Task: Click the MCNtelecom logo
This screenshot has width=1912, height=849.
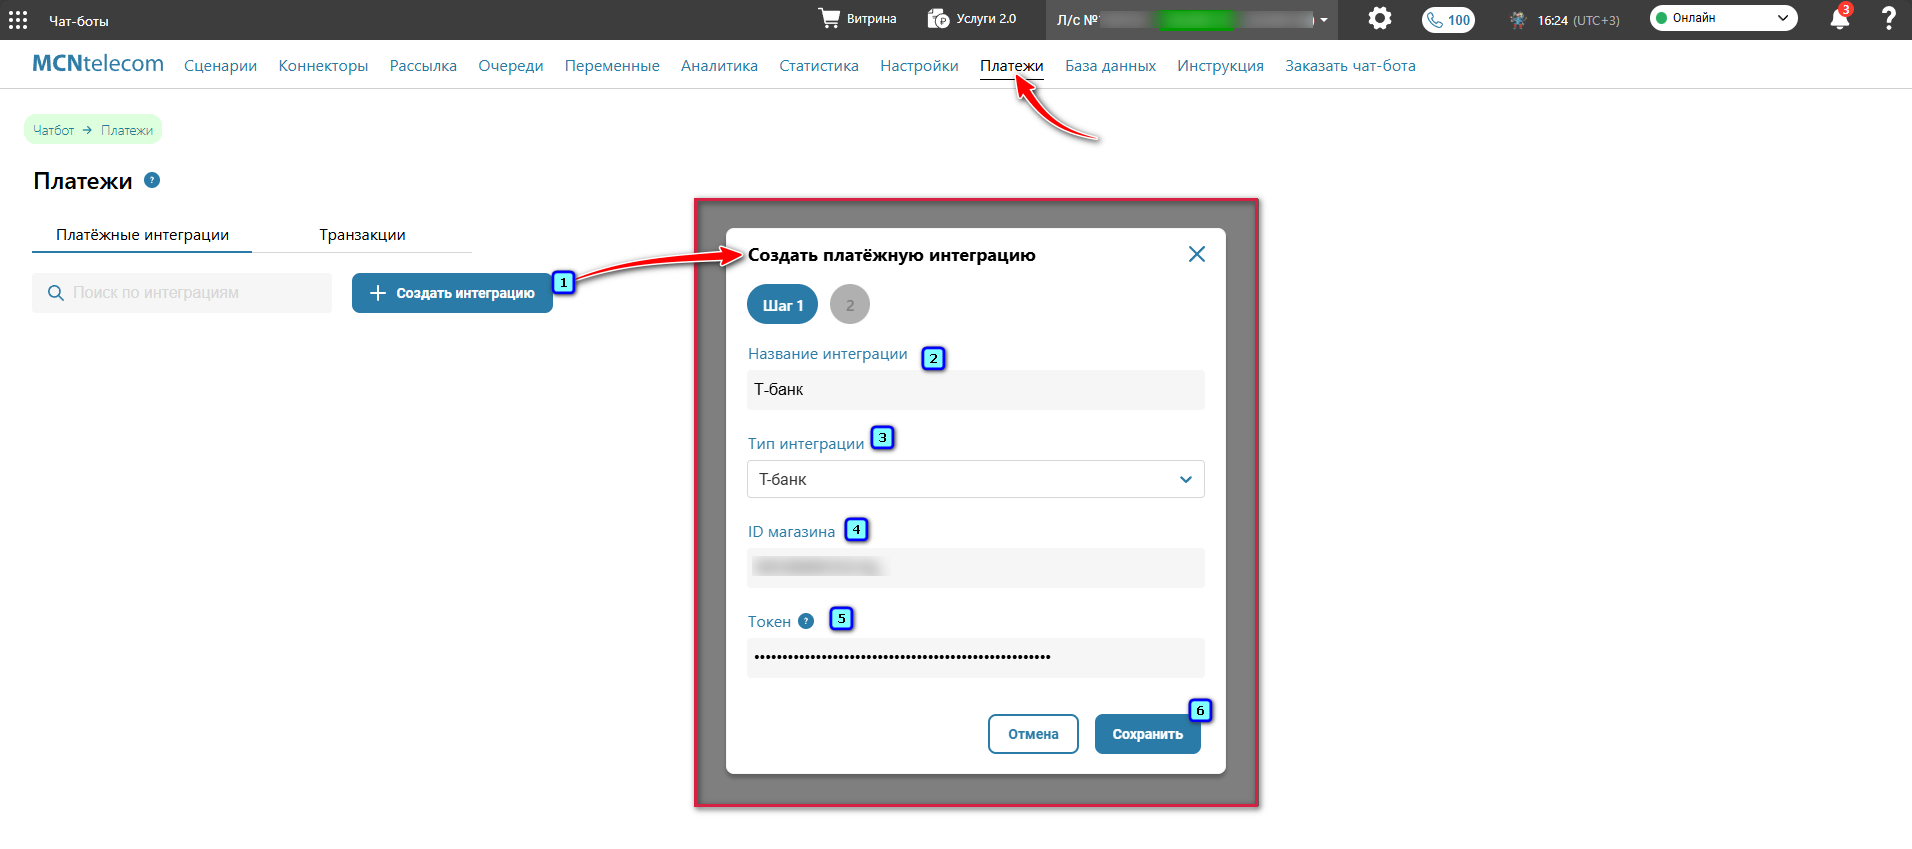Action: pos(98,64)
